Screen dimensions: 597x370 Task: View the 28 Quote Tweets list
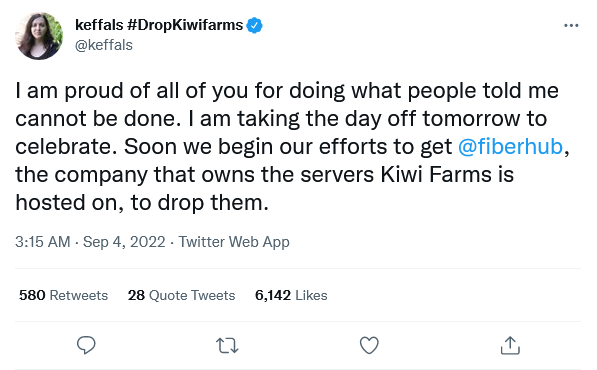(x=181, y=295)
